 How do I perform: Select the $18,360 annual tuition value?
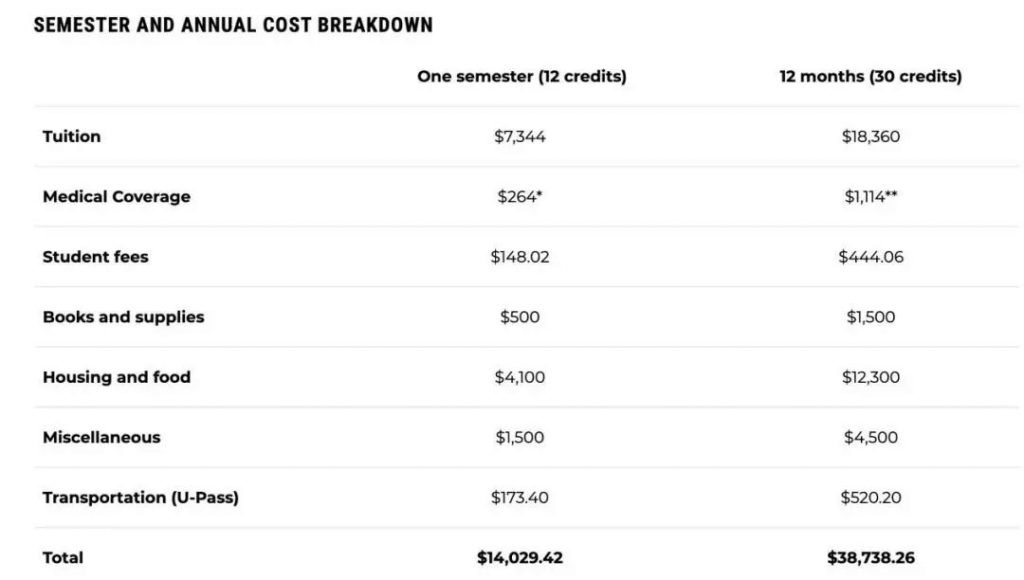point(870,137)
